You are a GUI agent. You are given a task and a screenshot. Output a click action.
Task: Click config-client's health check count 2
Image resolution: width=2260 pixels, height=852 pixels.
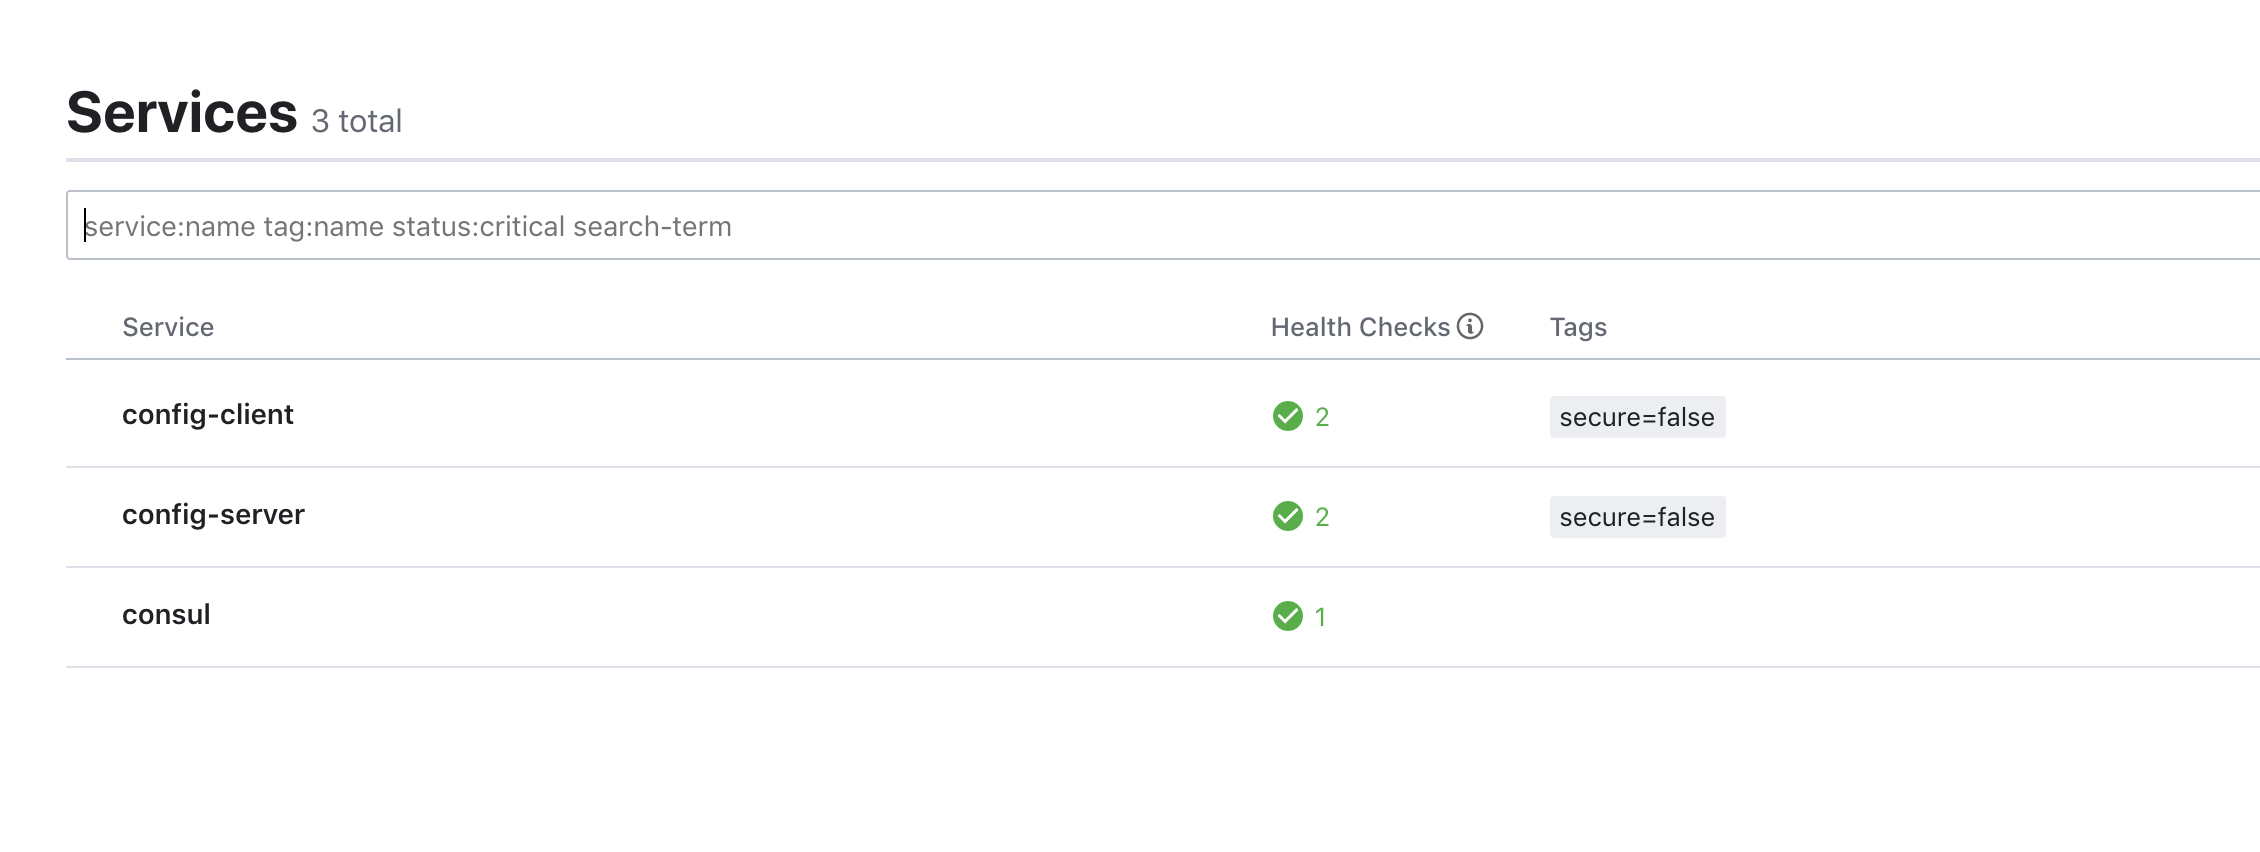coord(1322,417)
